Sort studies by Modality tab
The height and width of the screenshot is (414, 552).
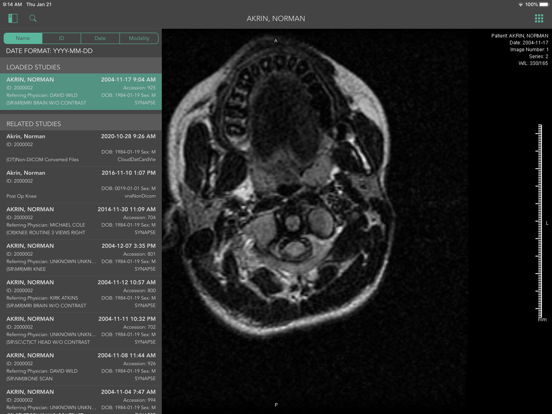point(139,38)
